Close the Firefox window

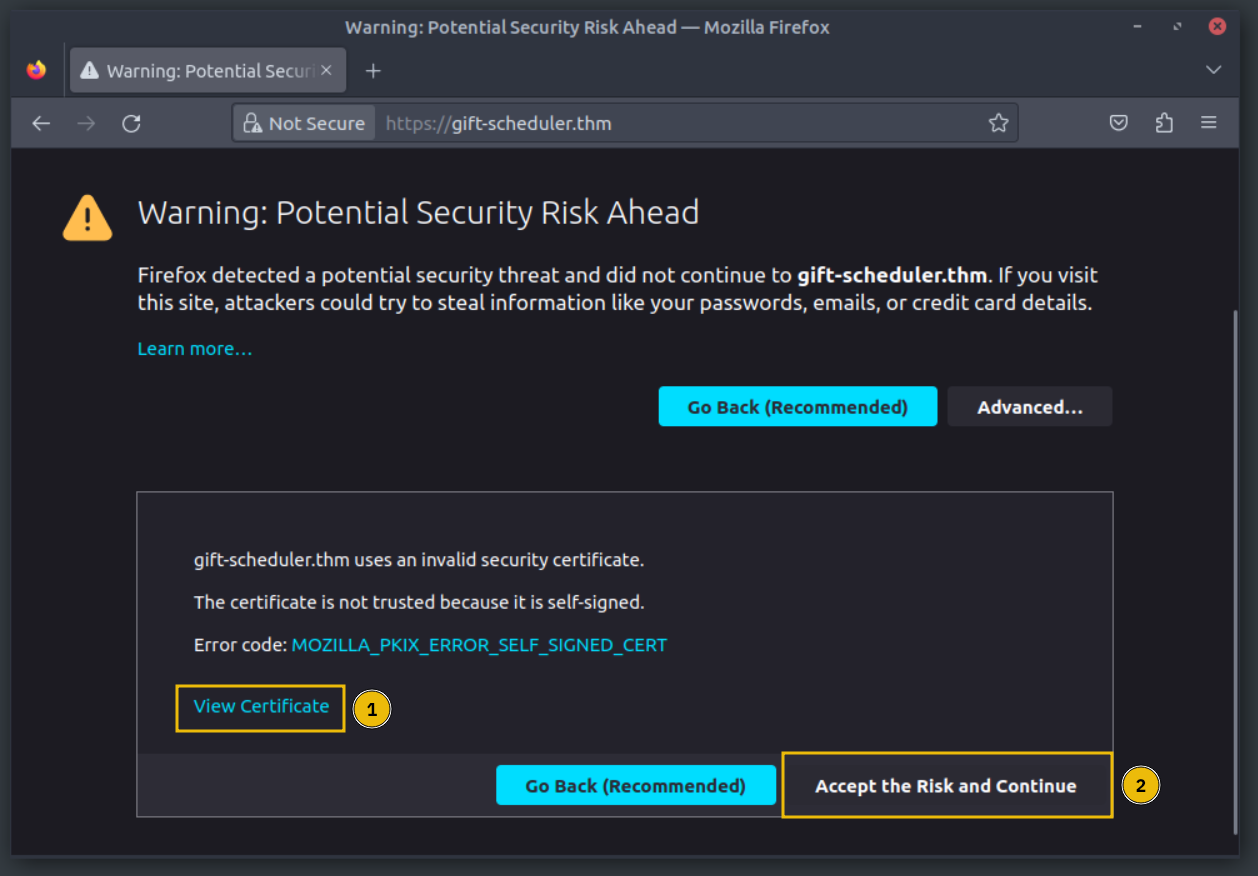tap(1217, 27)
